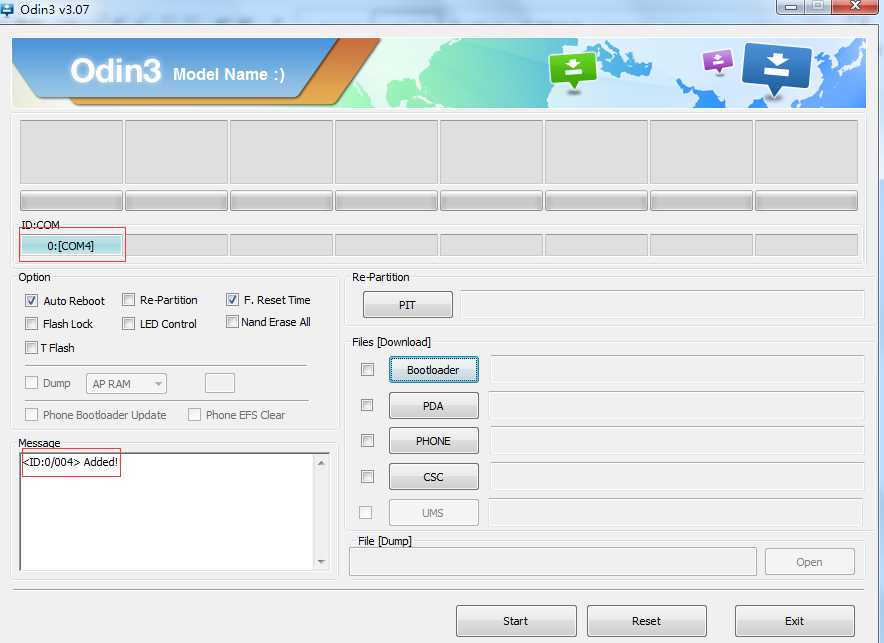The height and width of the screenshot is (643, 884).
Task: Enable the Re-Partition checkbox
Action: pos(129,299)
